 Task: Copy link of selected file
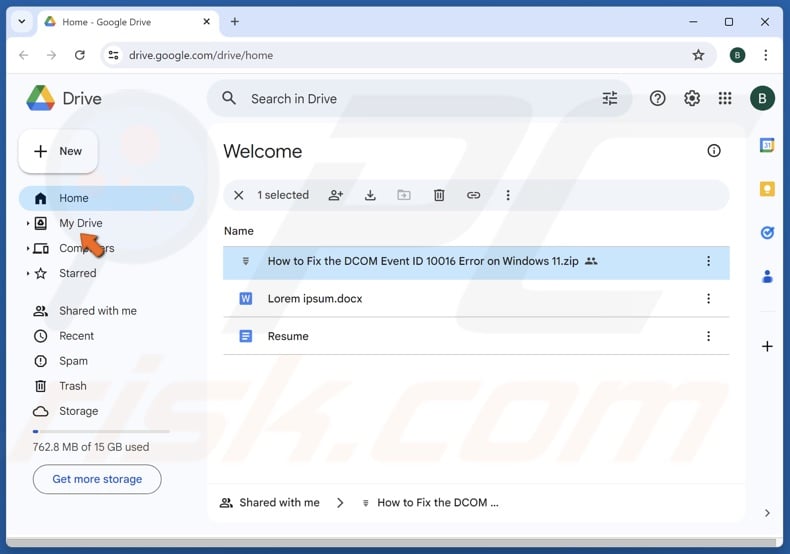click(474, 195)
